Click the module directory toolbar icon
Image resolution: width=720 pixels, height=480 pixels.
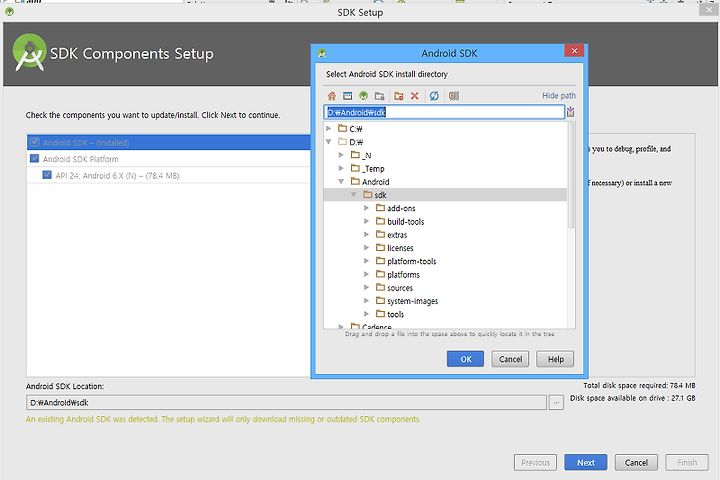coord(379,96)
